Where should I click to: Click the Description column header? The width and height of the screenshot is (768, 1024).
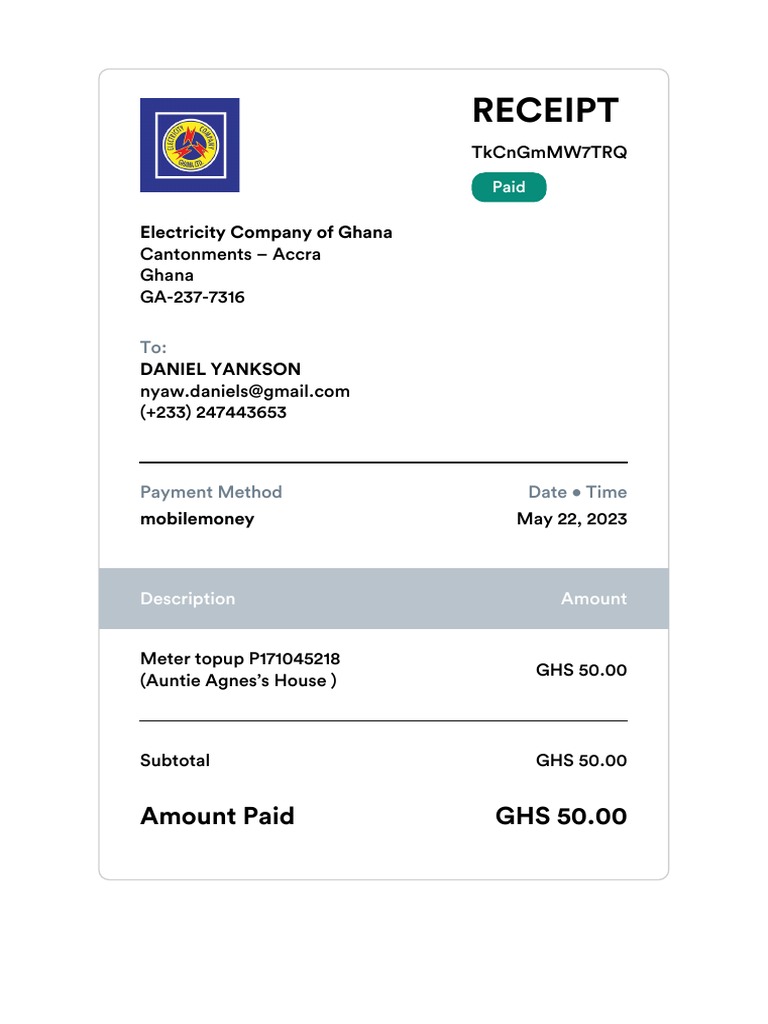pos(187,599)
